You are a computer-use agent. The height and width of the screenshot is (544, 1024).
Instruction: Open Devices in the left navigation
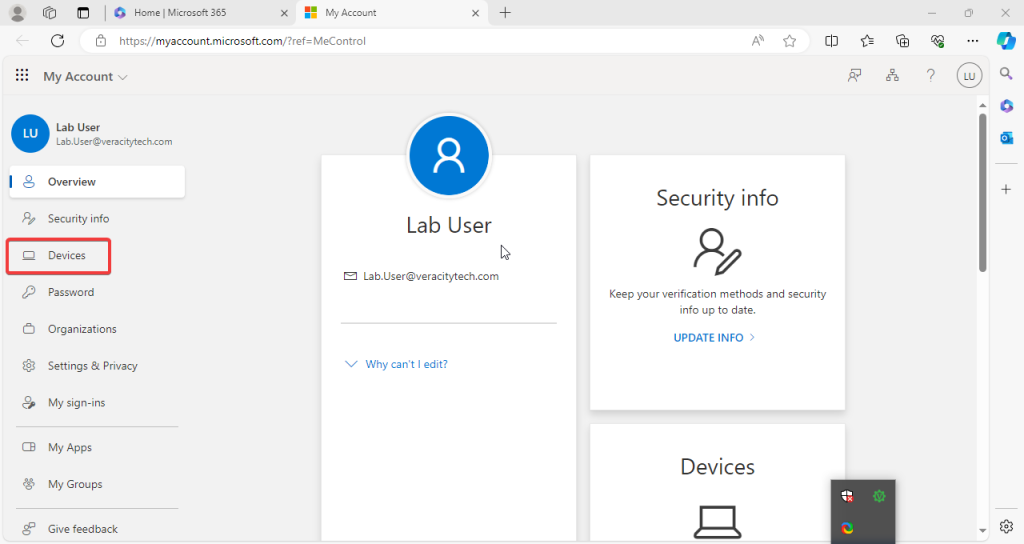tap(66, 256)
